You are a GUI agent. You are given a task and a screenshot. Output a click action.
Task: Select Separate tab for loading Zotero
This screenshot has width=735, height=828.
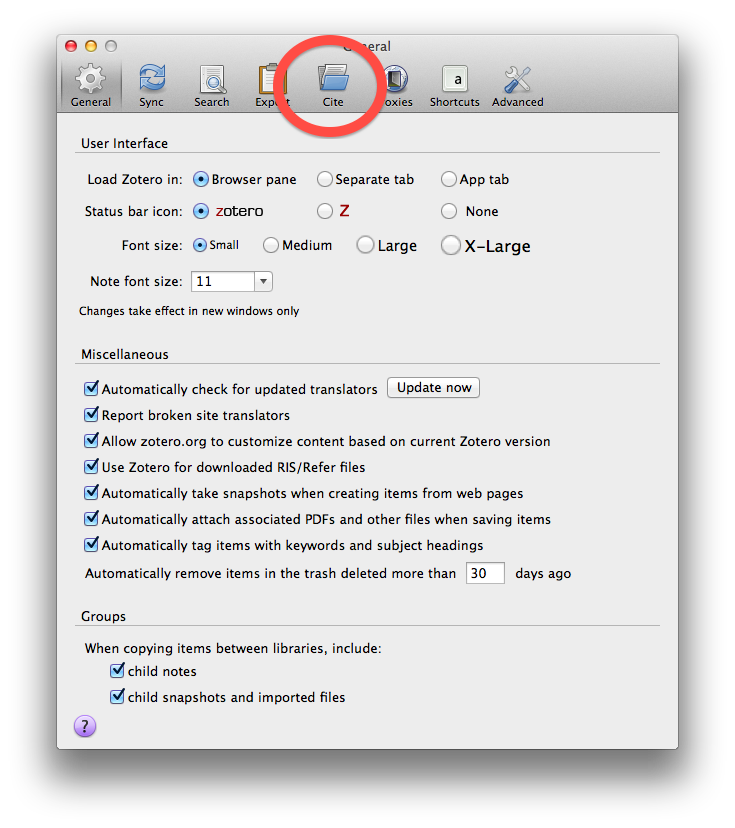click(325, 180)
